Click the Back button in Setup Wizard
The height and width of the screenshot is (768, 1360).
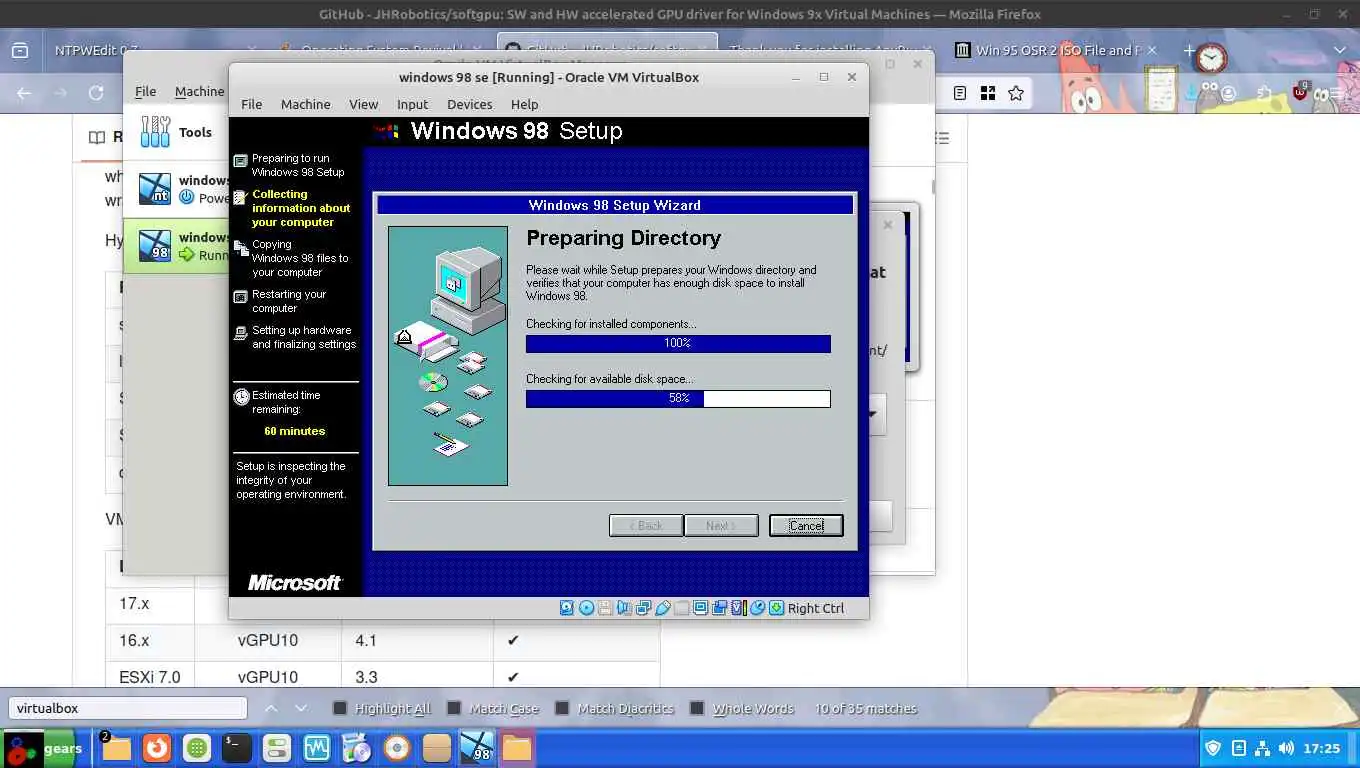pos(646,525)
